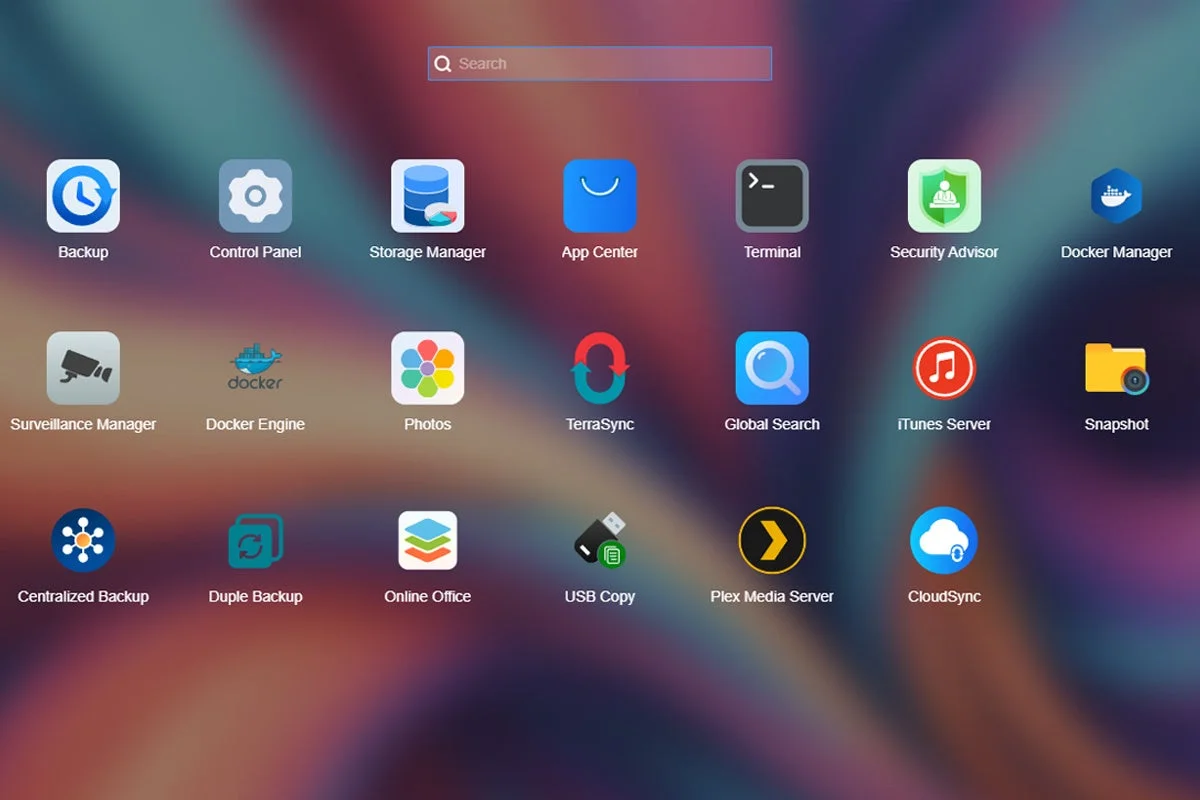Viewport: 1200px width, 800px height.
Task: Launch Docker Manager
Action: (1115, 195)
